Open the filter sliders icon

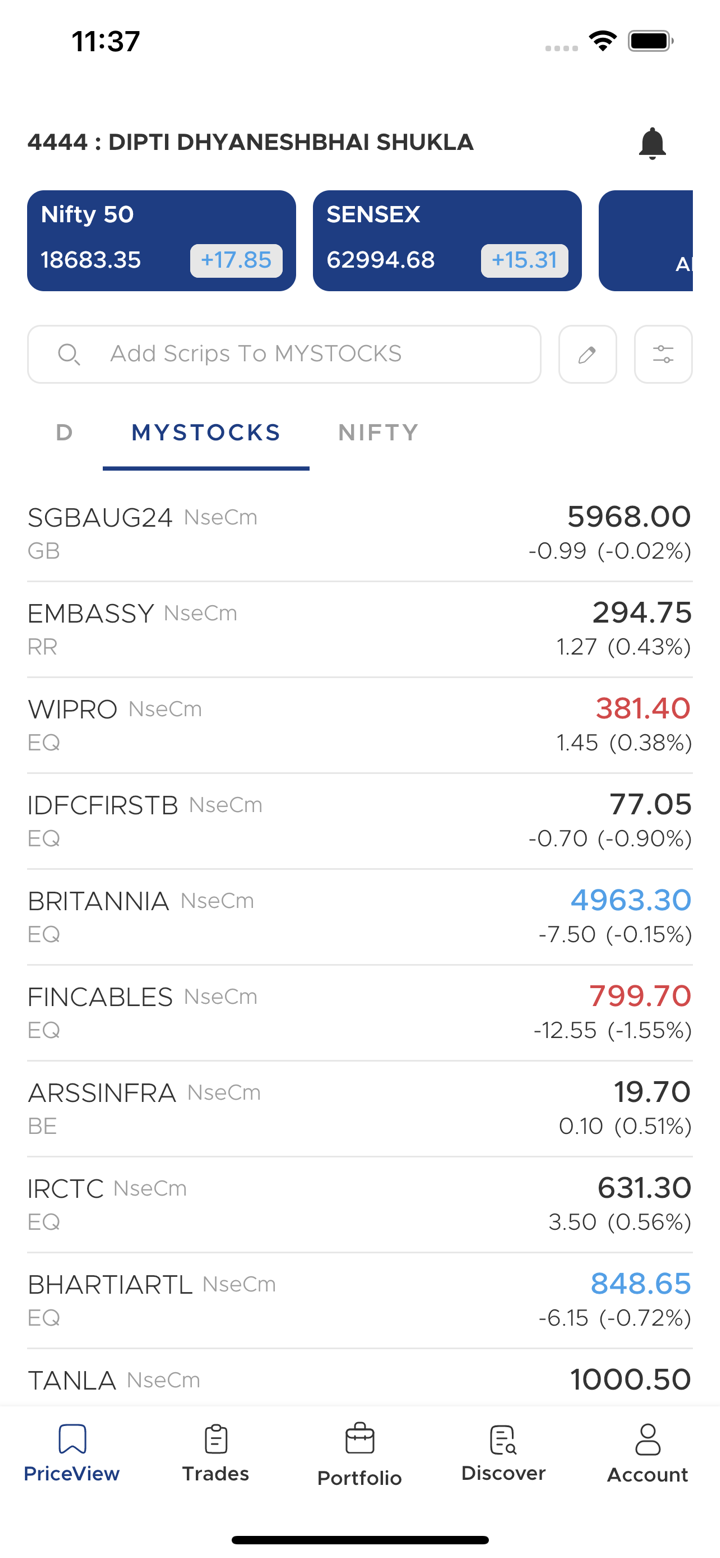click(663, 354)
